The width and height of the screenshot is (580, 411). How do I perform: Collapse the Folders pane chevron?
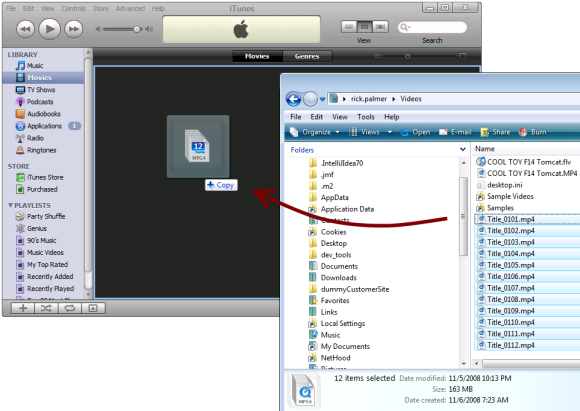(x=462, y=149)
